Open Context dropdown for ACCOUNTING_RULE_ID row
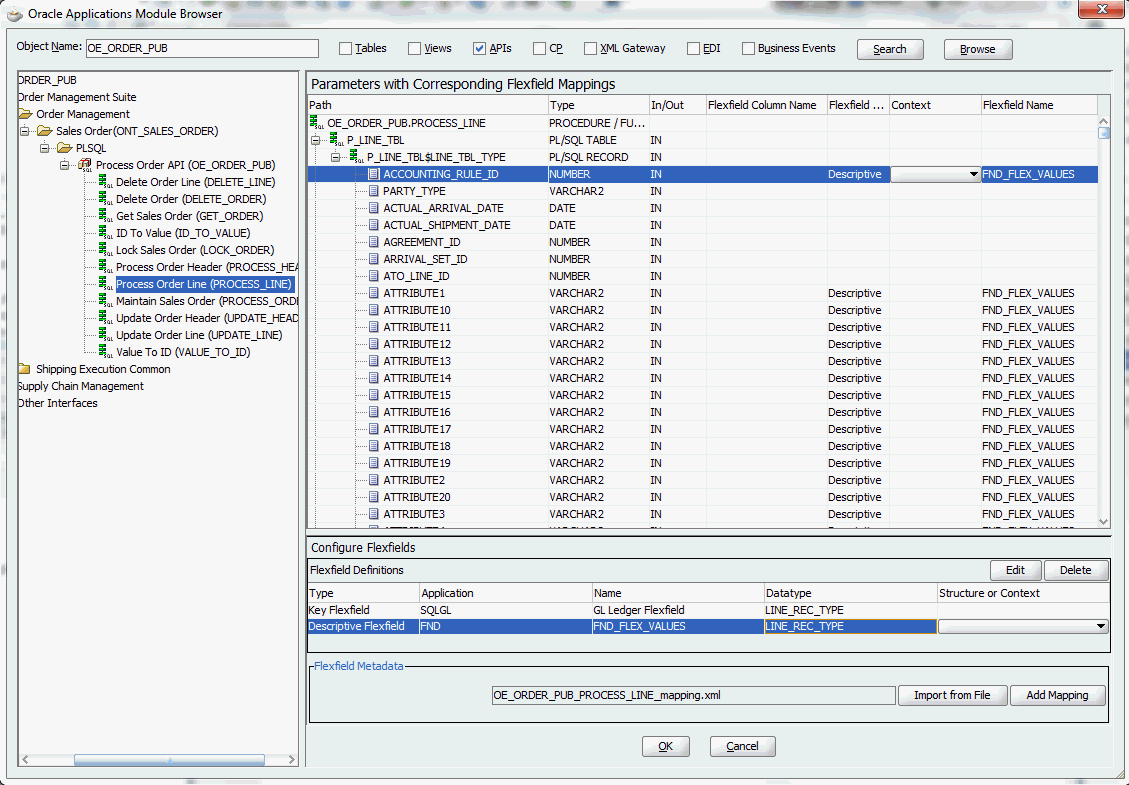 tap(973, 174)
